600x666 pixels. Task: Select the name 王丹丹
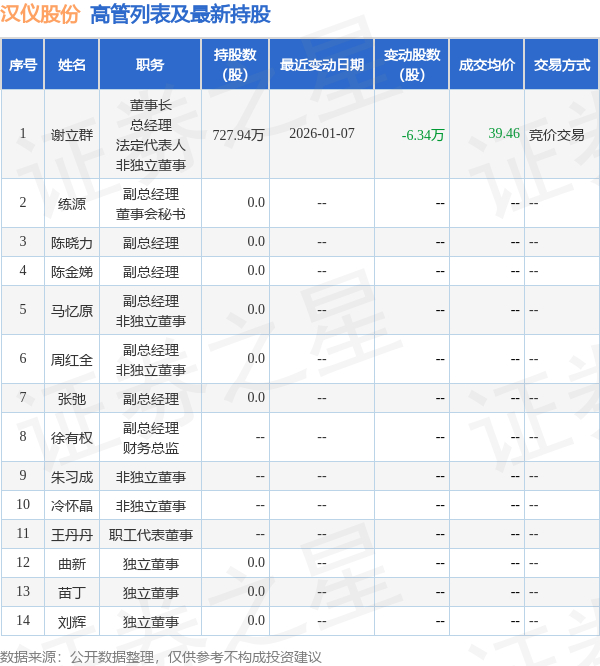tap(72, 534)
